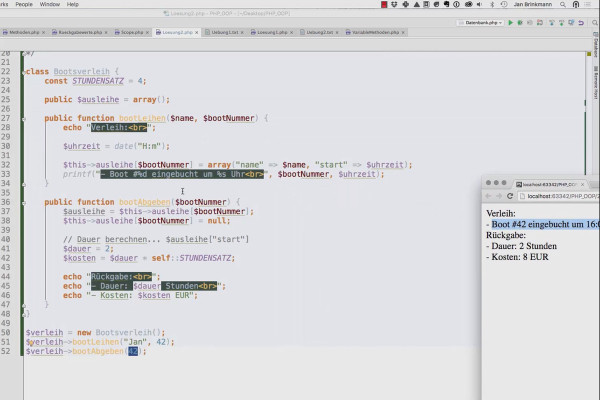The image size is (600, 400).
Task: Close the localhost browser tab
Action: pos(583,184)
